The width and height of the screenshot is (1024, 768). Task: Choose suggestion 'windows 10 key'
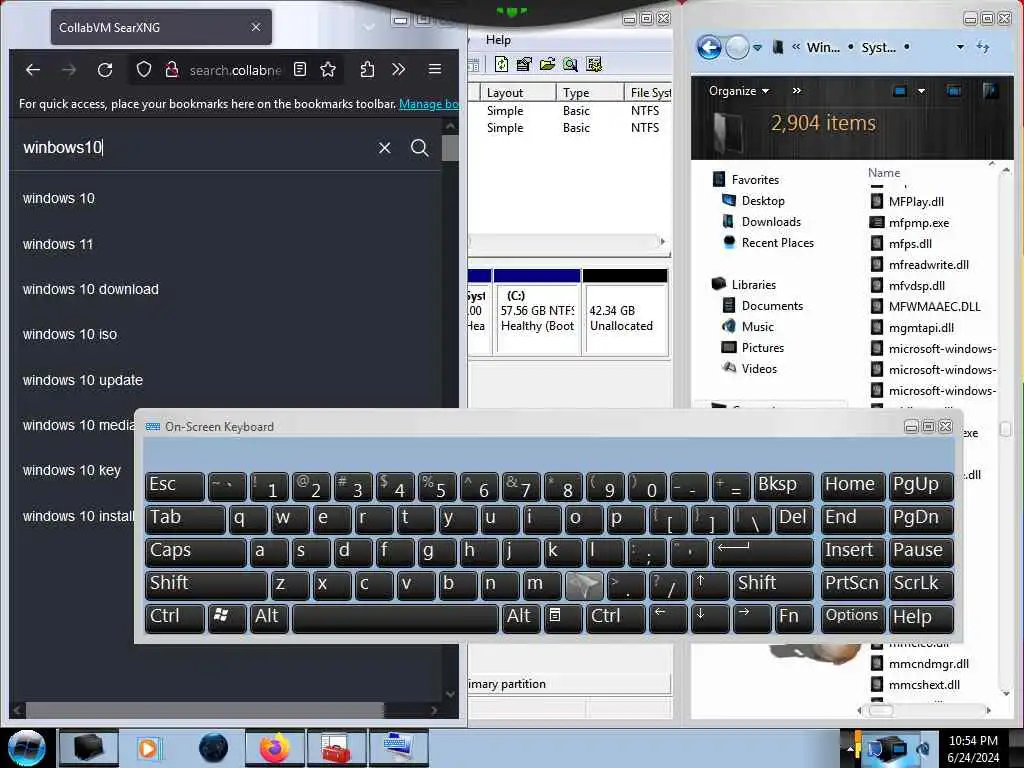point(72,470)
